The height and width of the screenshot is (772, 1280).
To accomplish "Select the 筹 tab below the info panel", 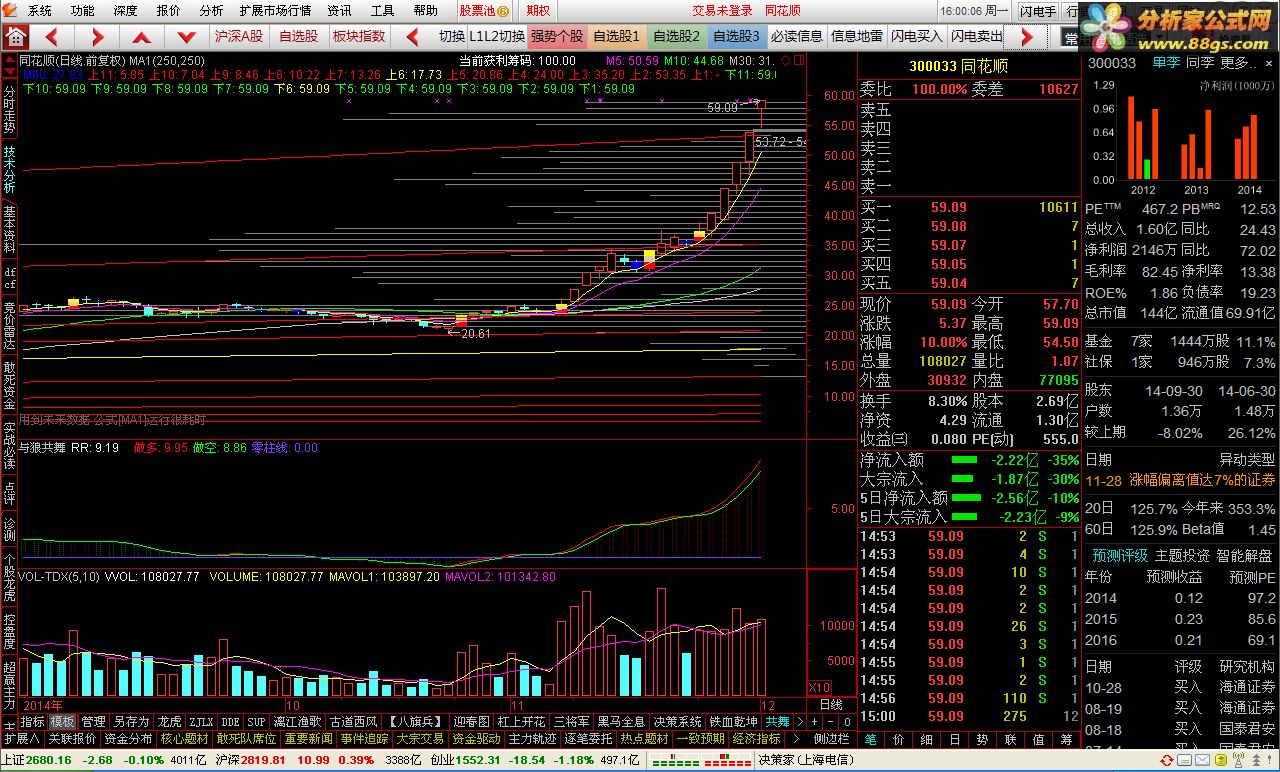I will pyautogui.click(x=1066, y=739).
